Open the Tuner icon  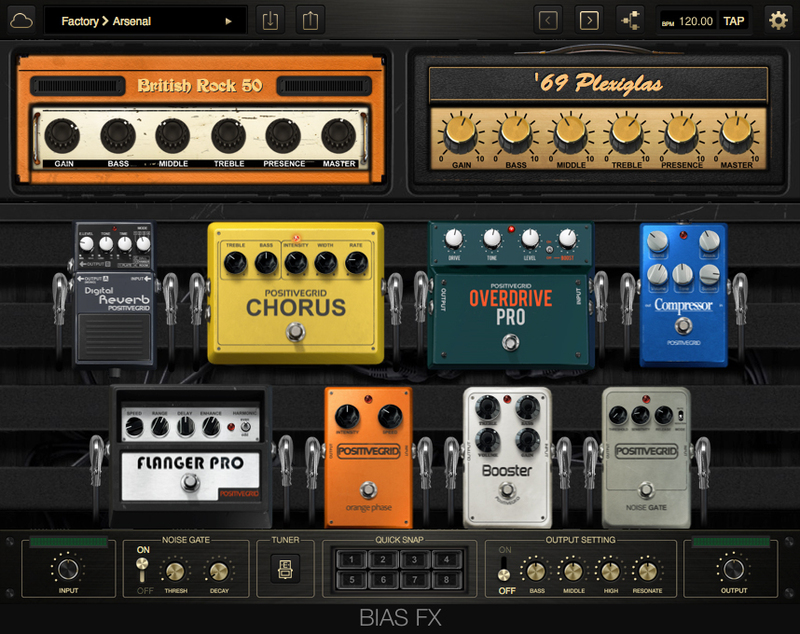tap(285, 569)
